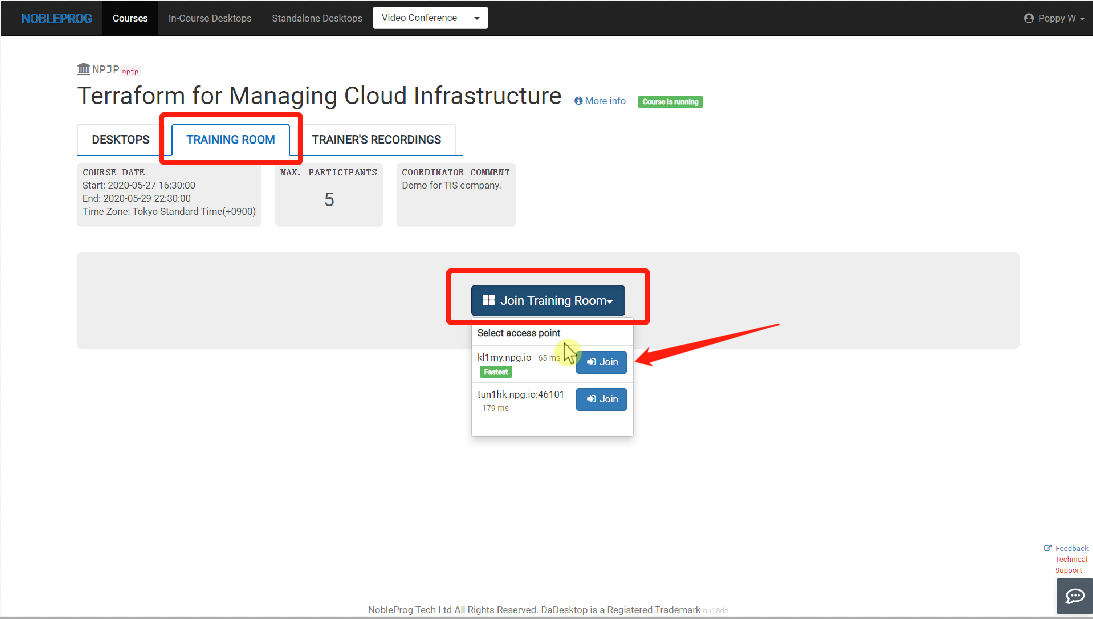Click the NOBLEPROG logo link
Screen dimensions: 1093x619
tap(56, 19)
